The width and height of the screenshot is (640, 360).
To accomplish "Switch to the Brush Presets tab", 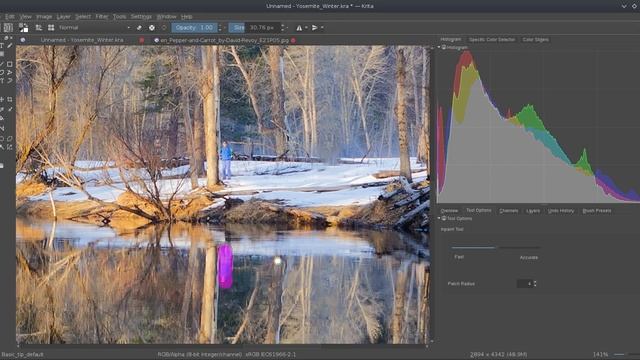I will point(597,211).
